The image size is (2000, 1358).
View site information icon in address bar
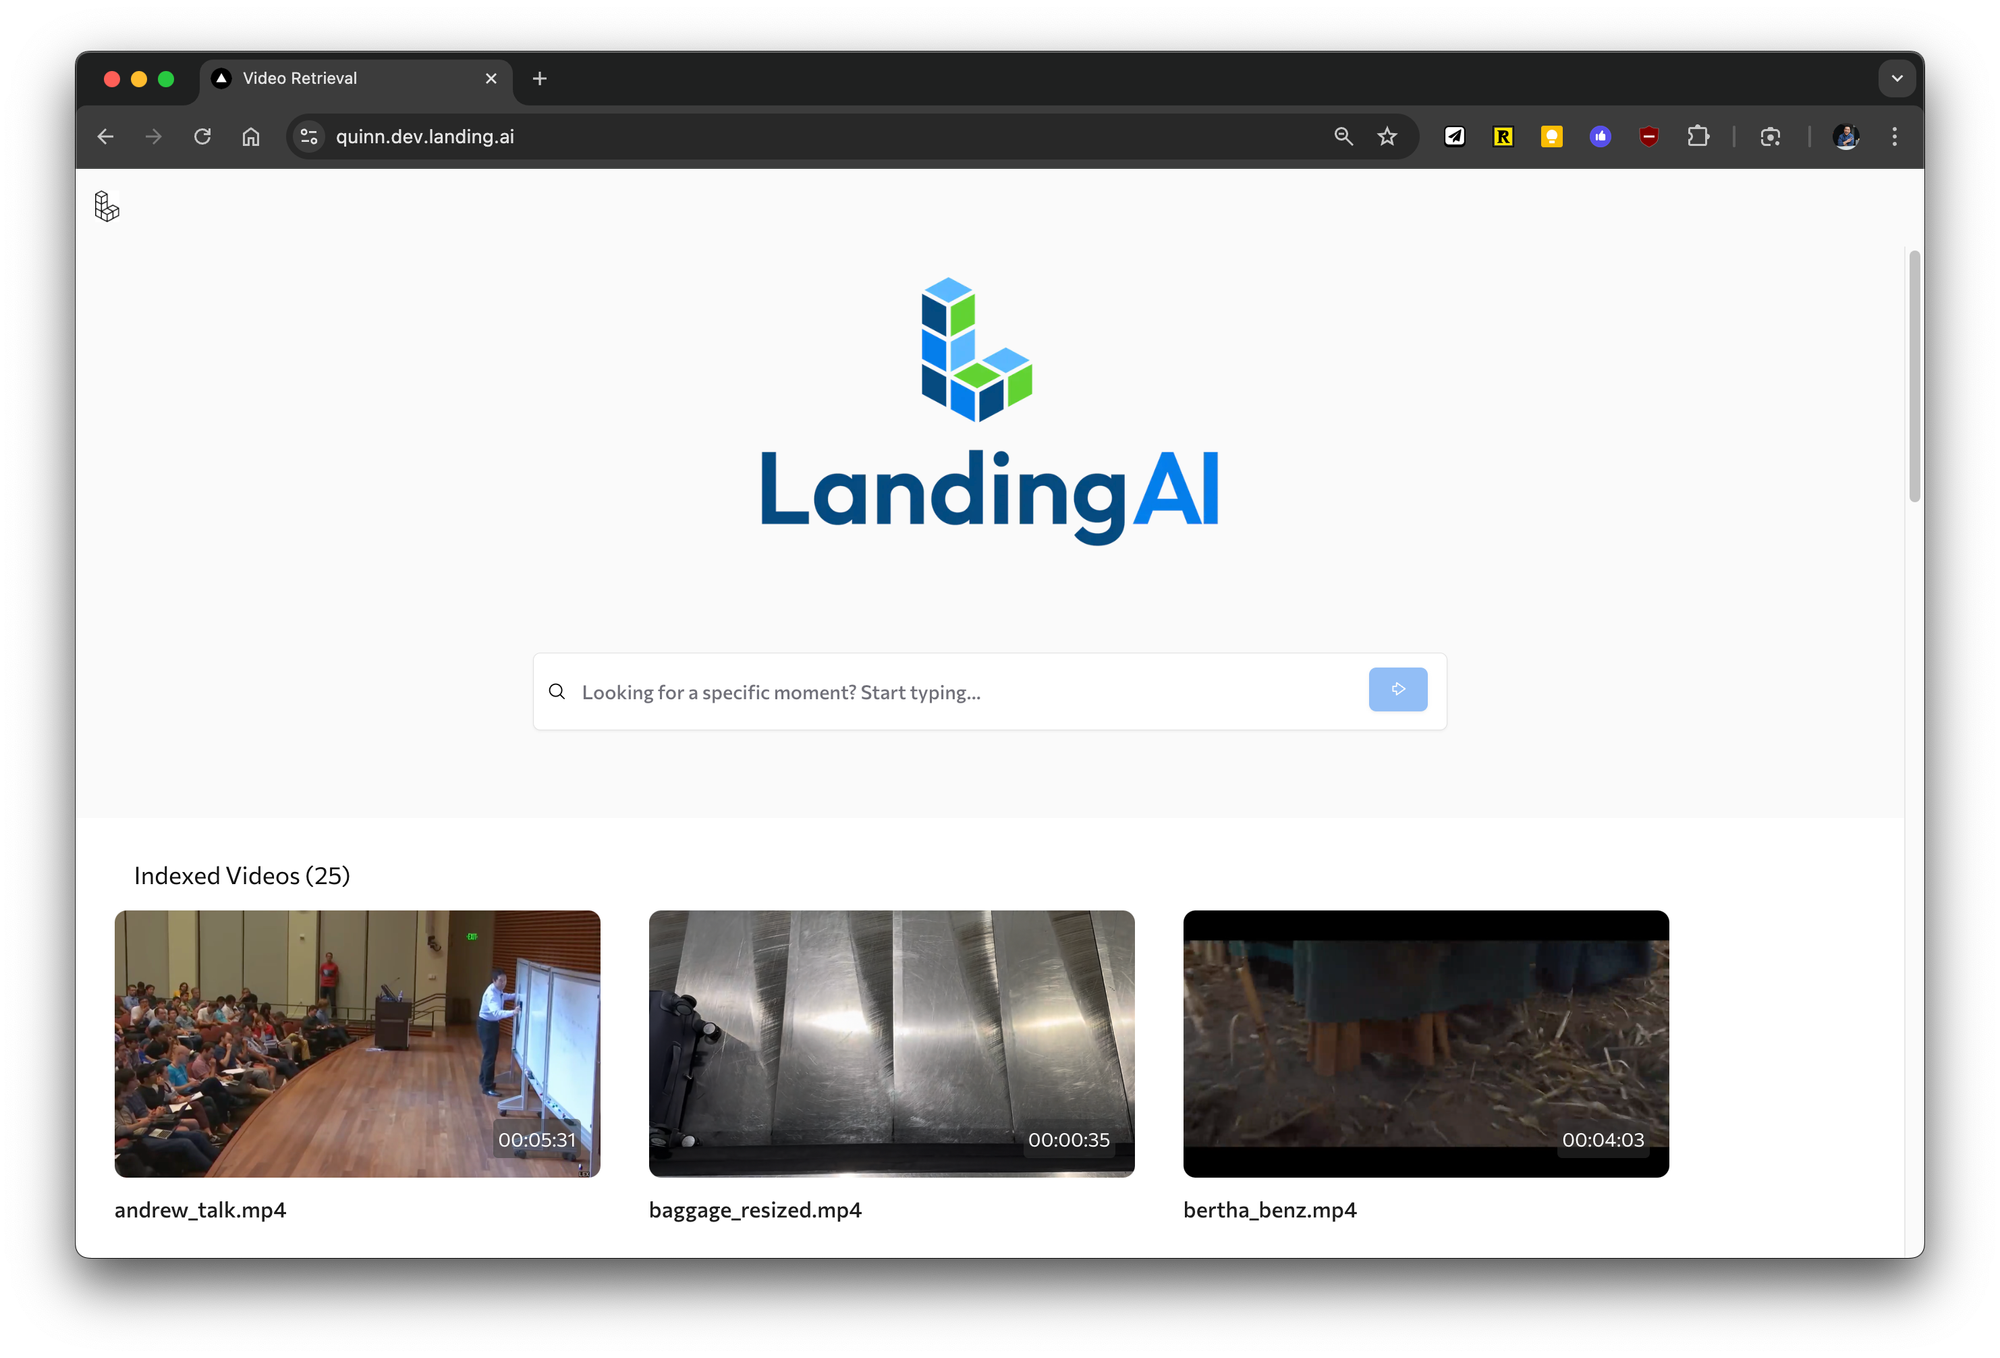click(310, 137)
